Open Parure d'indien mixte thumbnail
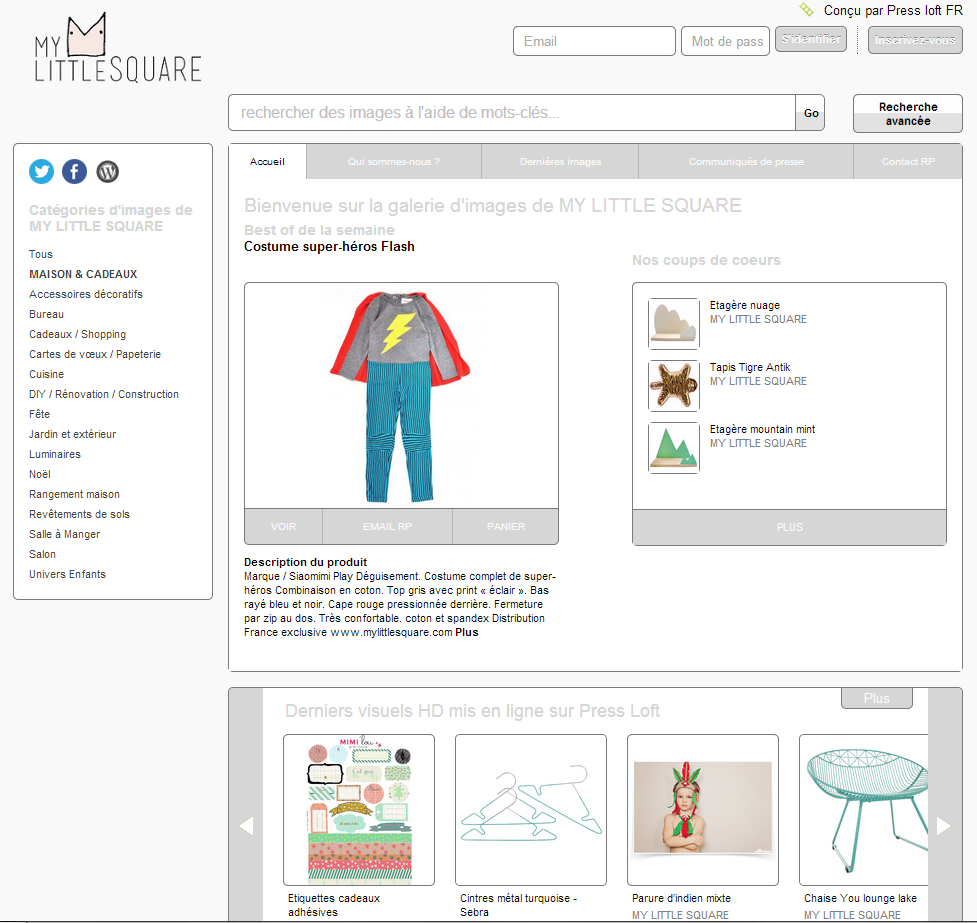Viewport: 977px width, 923px height. 703,810
